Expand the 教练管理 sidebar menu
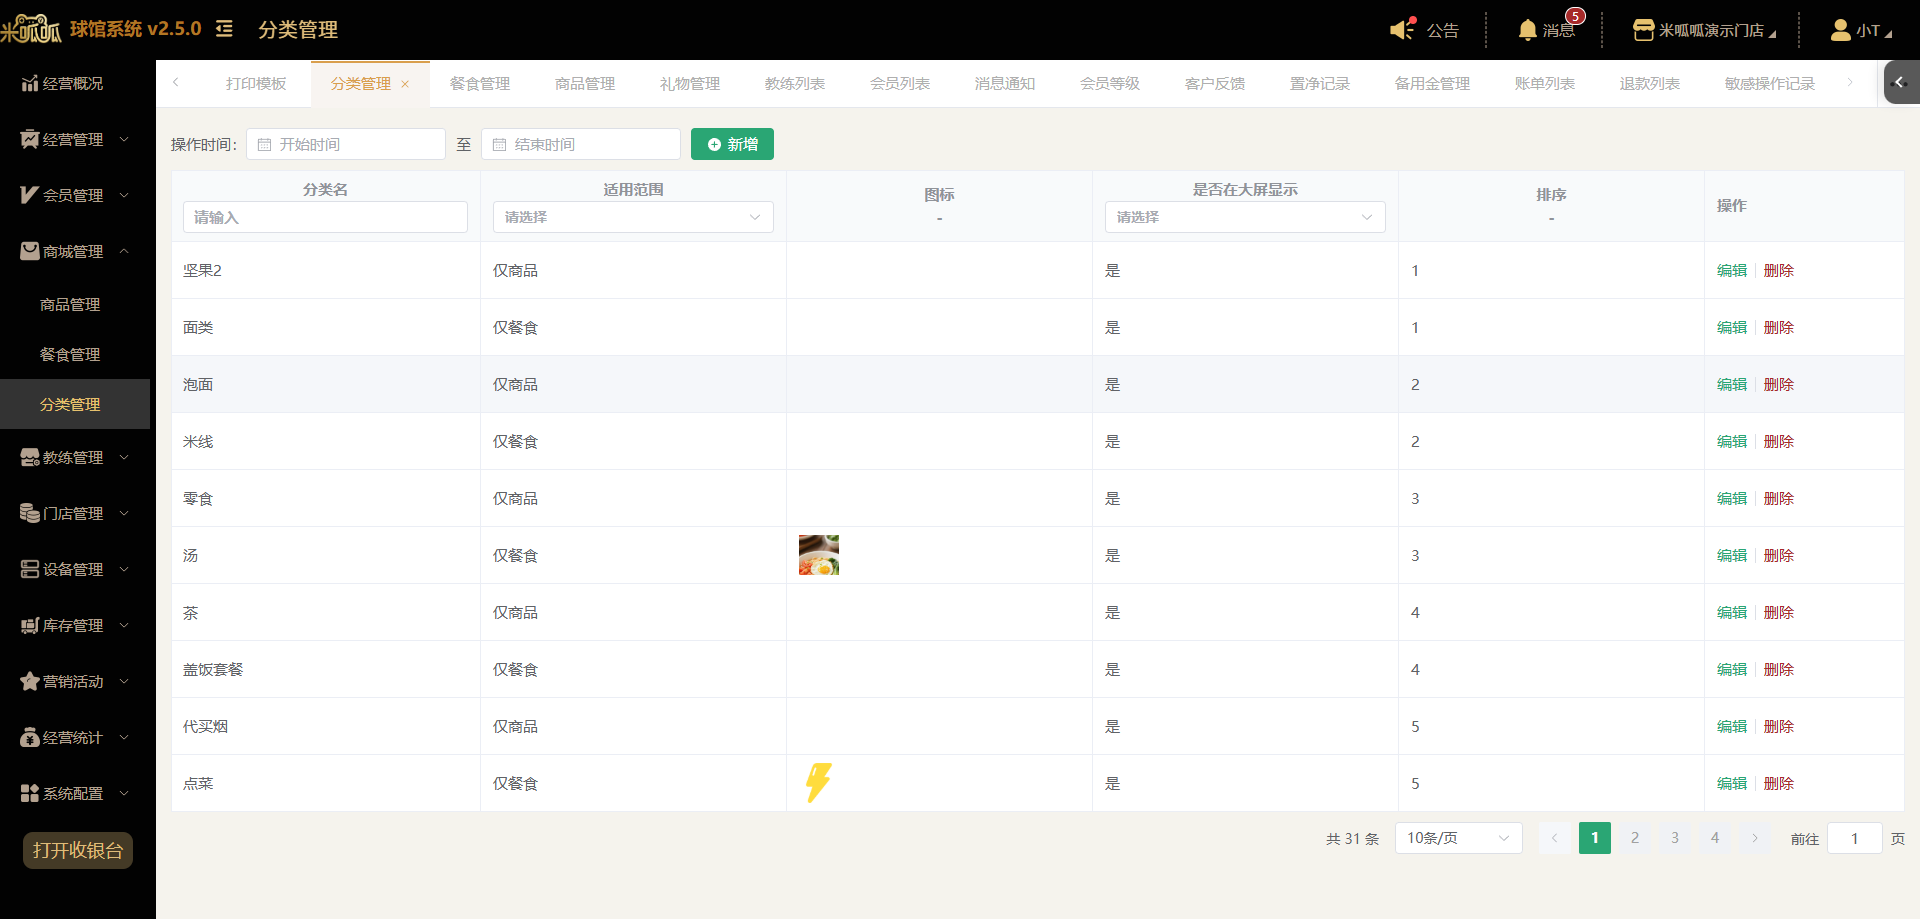This screenshot has height=919, width=1920. coord(75,457)
